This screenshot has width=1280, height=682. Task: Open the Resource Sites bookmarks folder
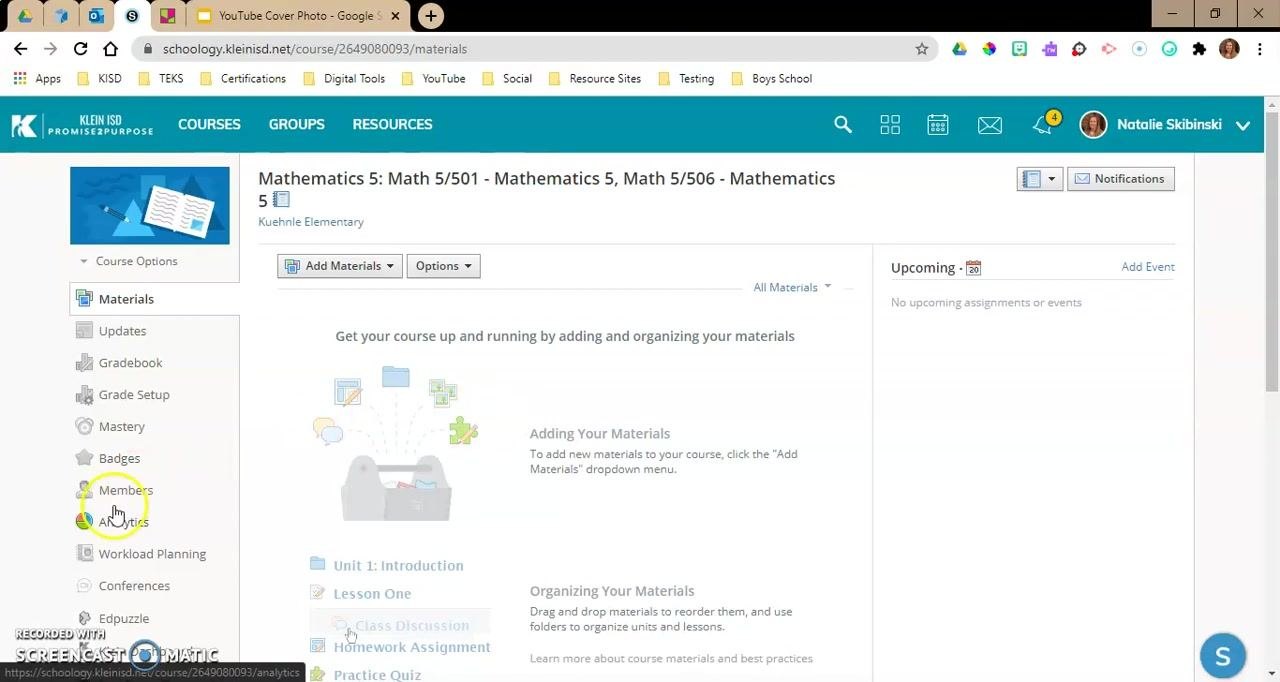coord(595,78)
